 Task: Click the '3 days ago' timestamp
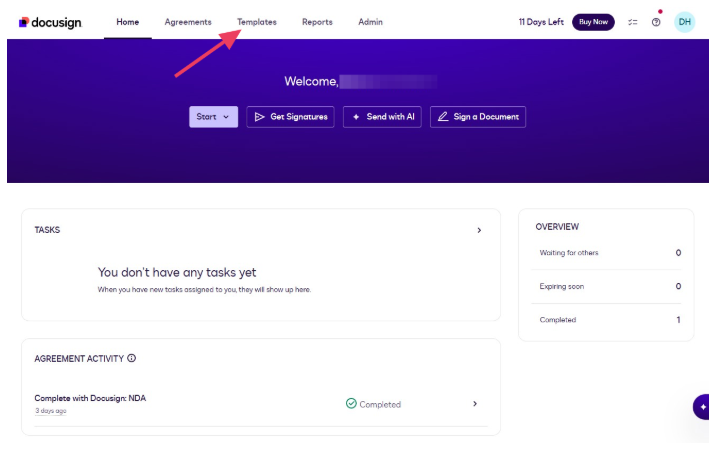click(51, 411)
